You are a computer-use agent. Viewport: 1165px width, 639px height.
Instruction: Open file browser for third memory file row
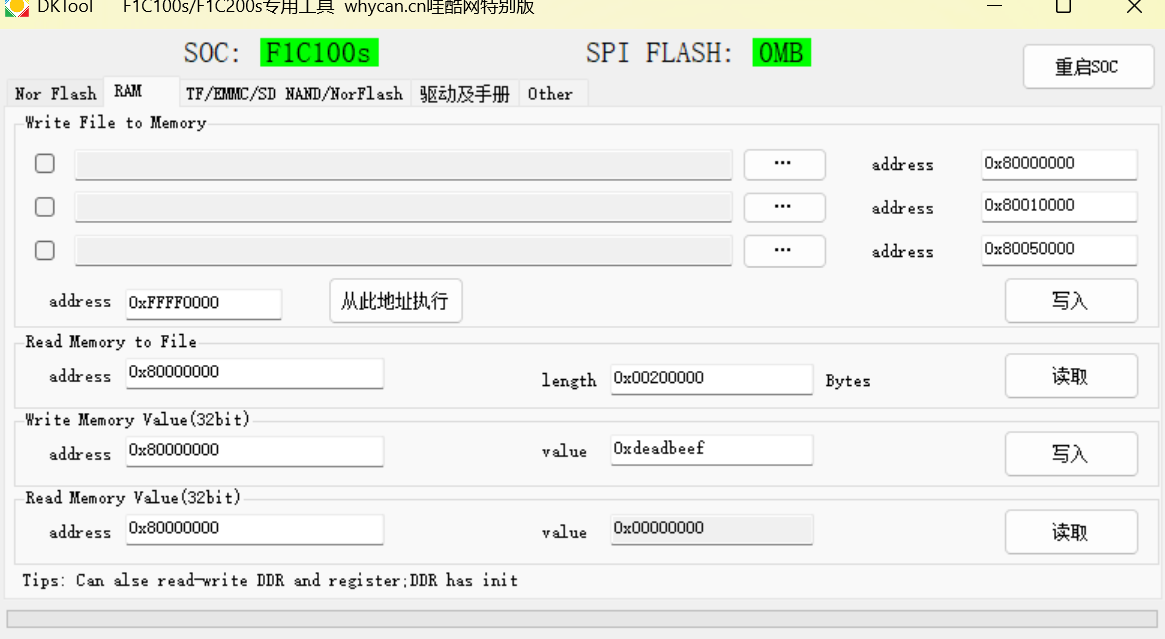point(784,250)
